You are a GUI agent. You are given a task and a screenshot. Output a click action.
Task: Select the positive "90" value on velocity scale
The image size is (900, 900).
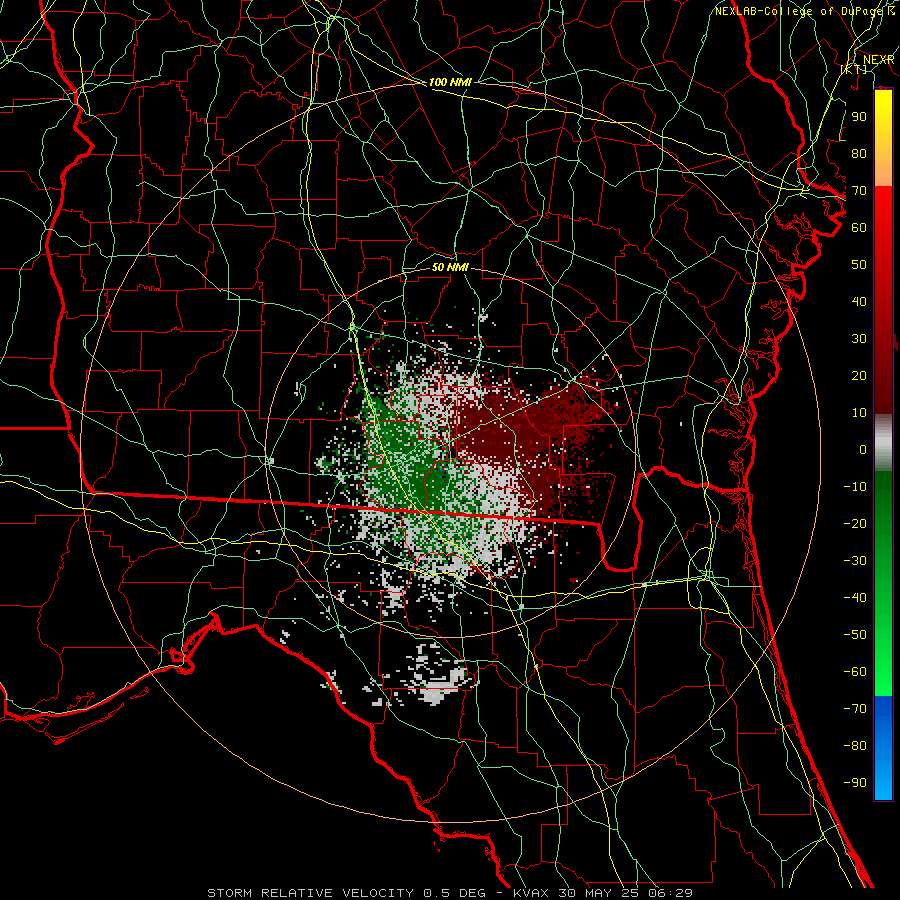point(859,117)
